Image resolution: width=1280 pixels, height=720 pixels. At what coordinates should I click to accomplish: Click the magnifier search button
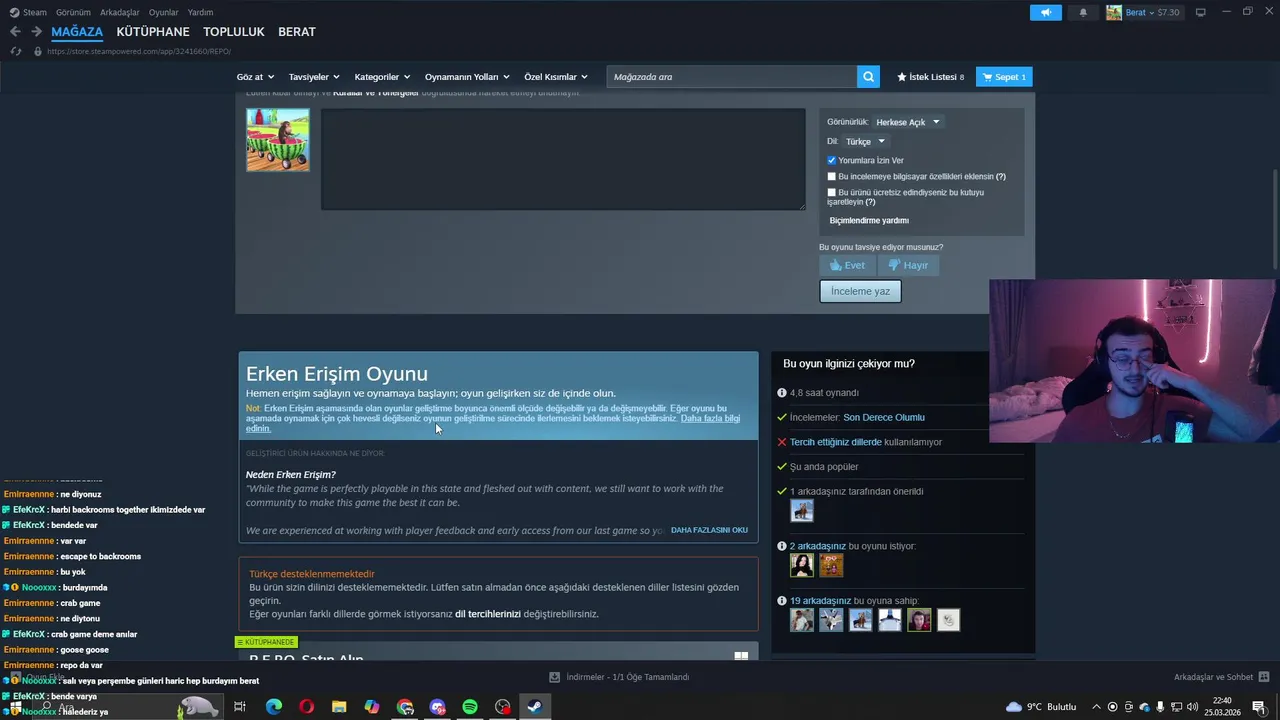pos(869,77)
